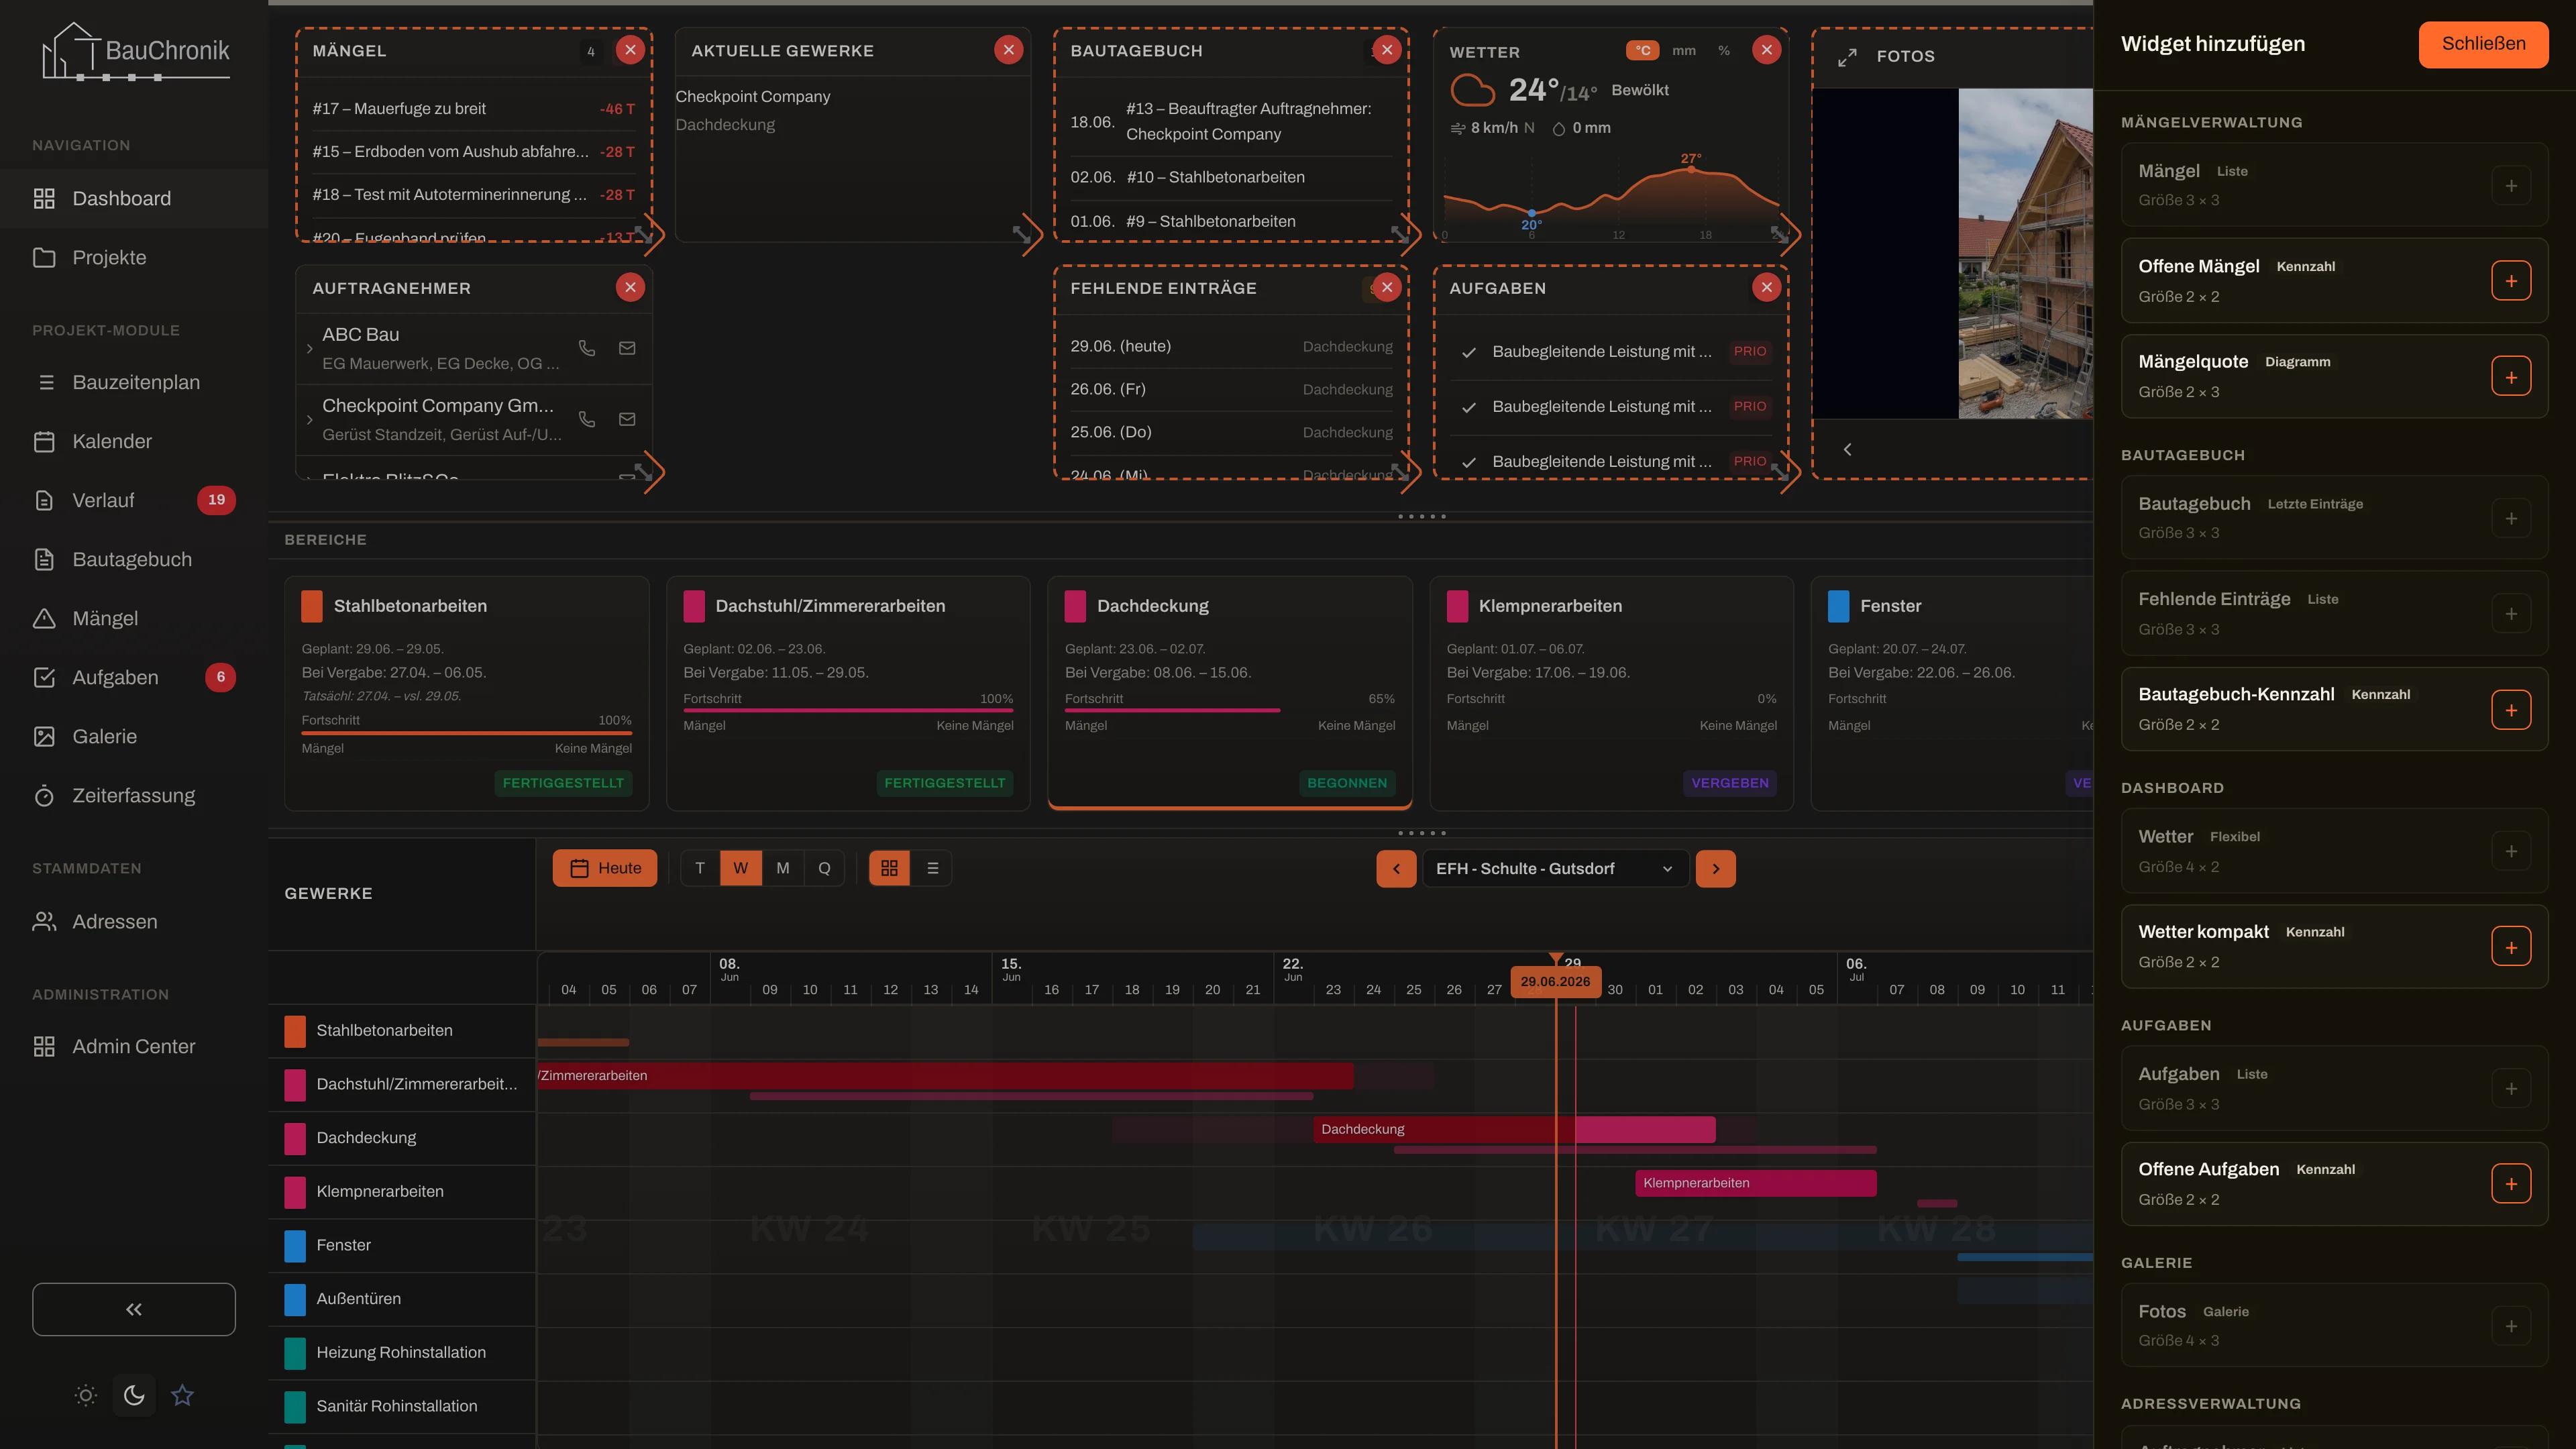Open the Kalender module
The width and height of the screenshot is (2576, 1449).
134,441
